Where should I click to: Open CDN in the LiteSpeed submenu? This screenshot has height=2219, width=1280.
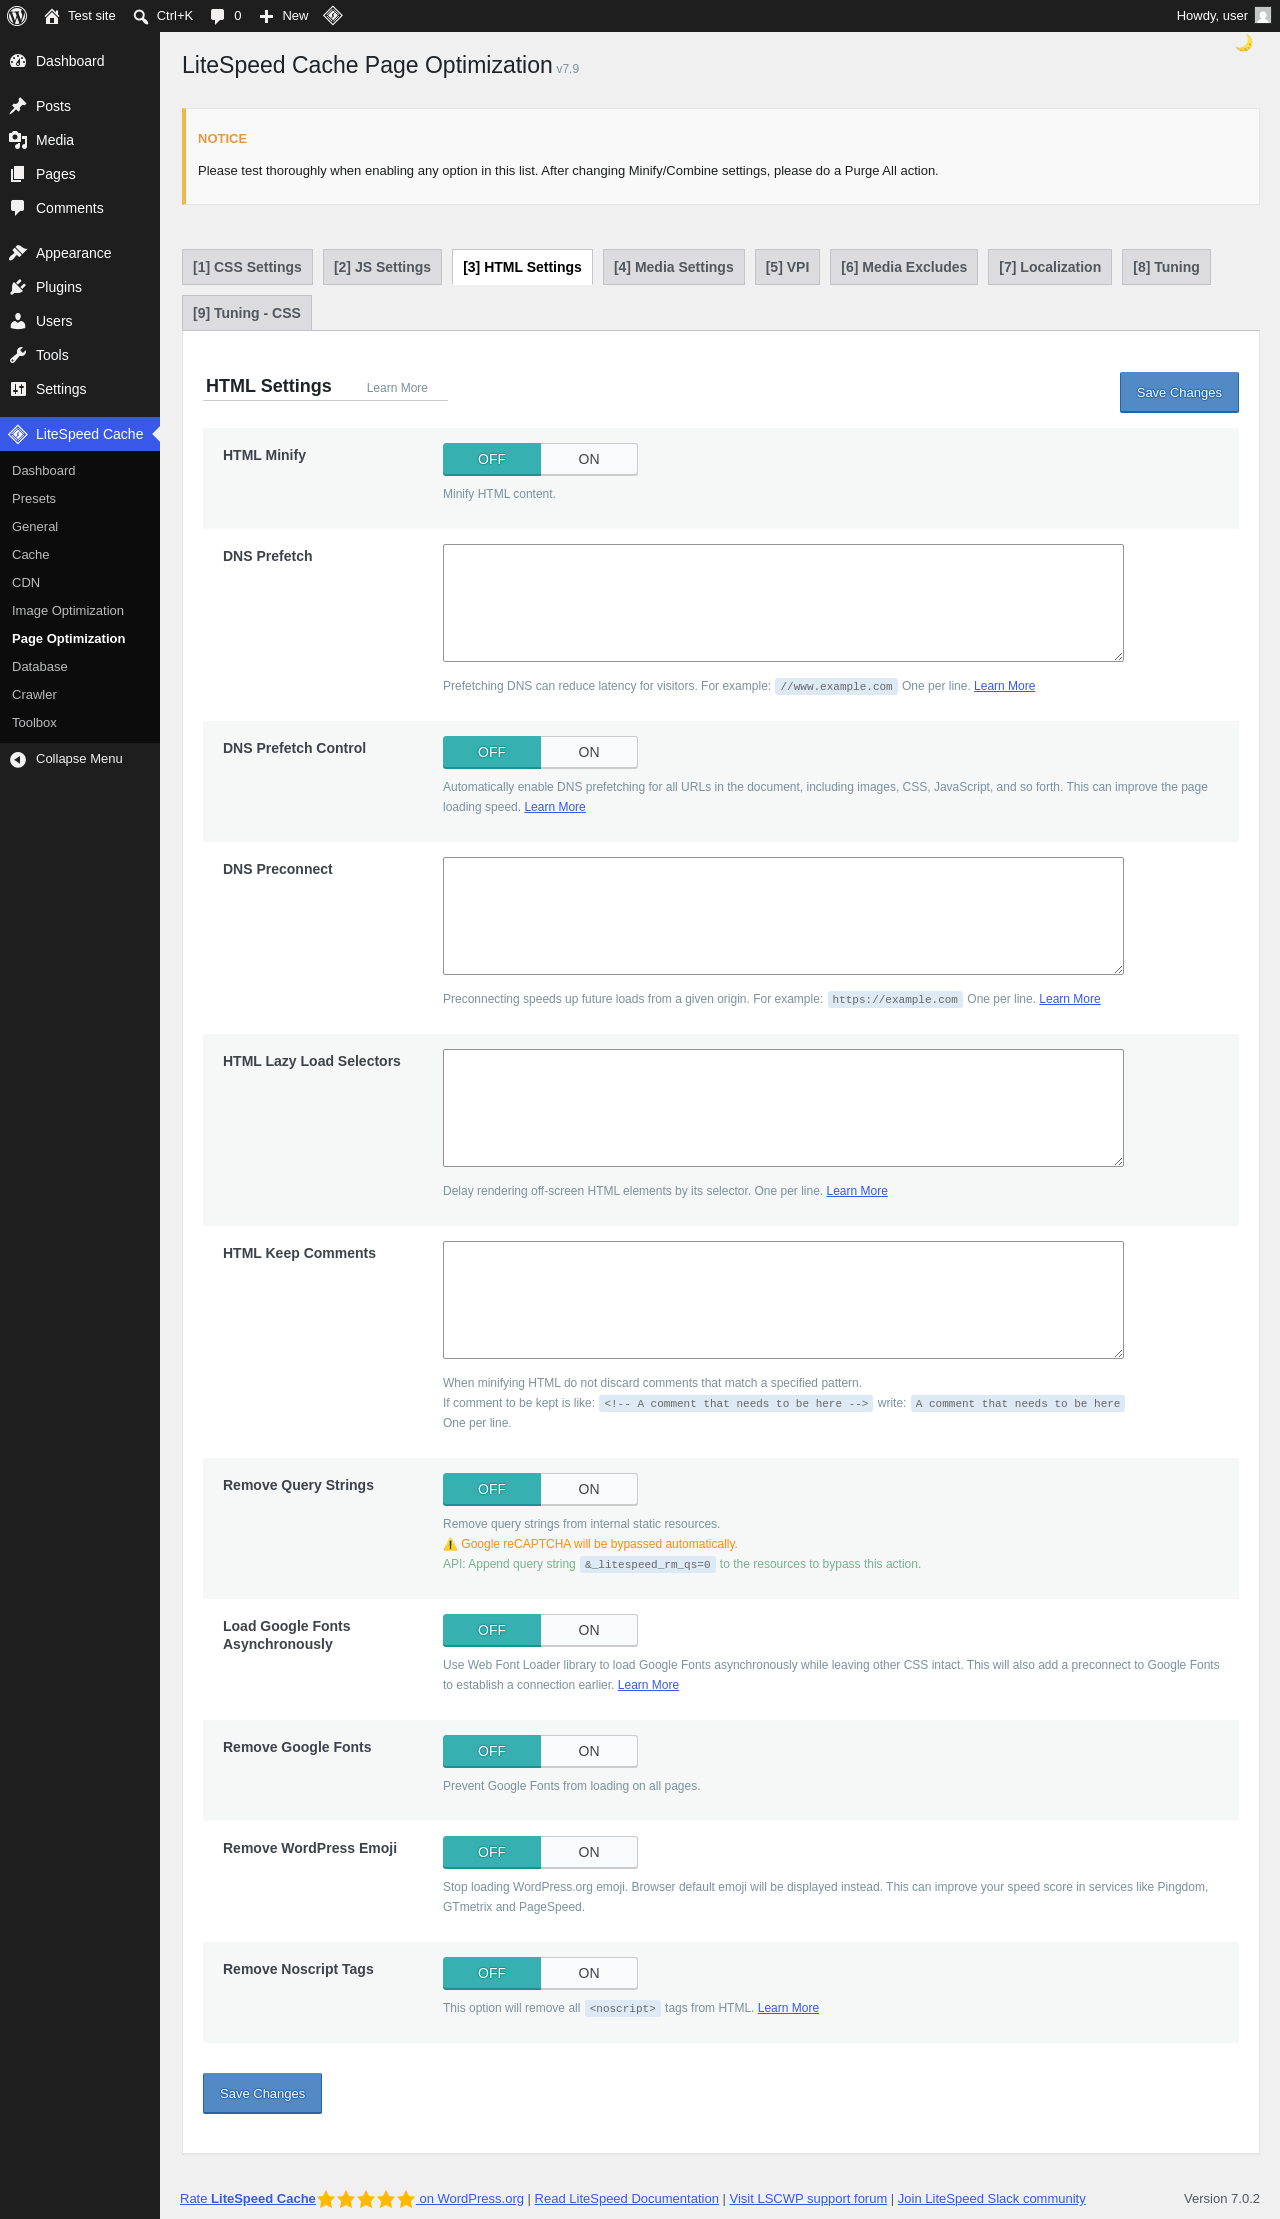[80, 583]
